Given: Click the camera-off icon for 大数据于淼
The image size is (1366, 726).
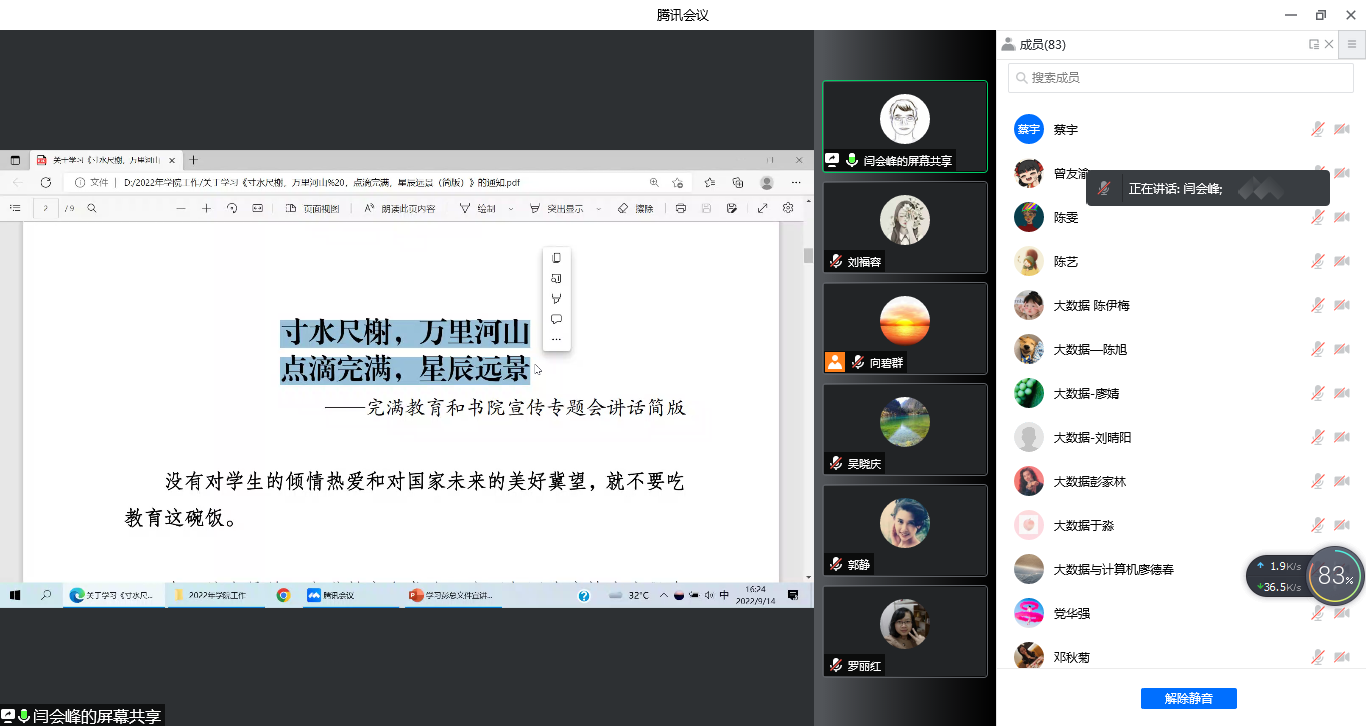Looking at the screenshot, I should (x=1341, y=525).
